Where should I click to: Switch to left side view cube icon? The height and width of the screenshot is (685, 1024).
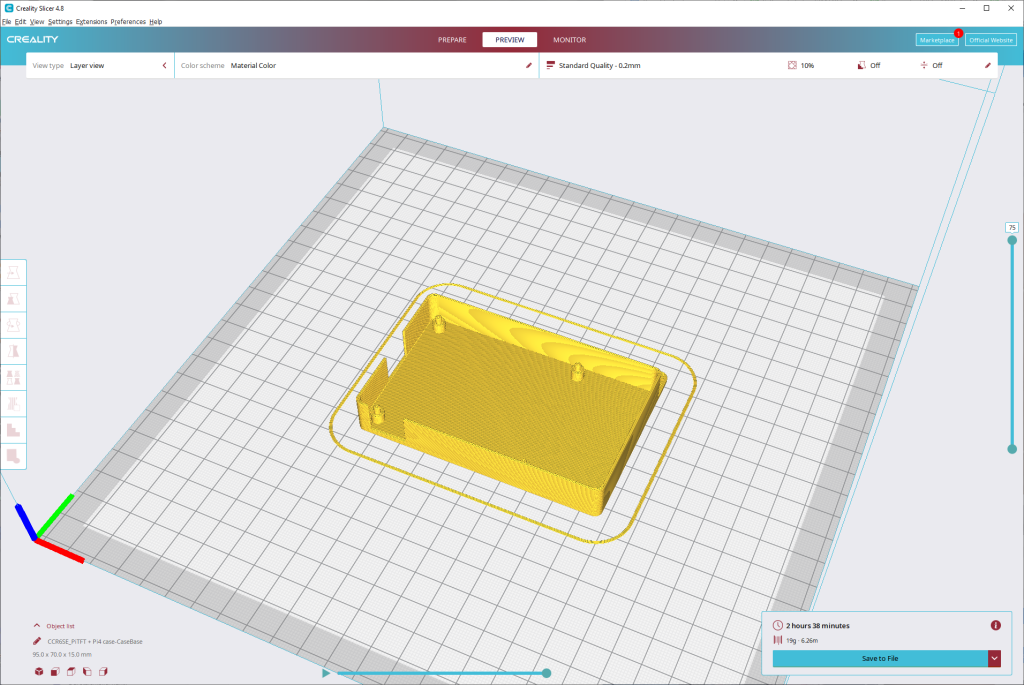(87, 671)
